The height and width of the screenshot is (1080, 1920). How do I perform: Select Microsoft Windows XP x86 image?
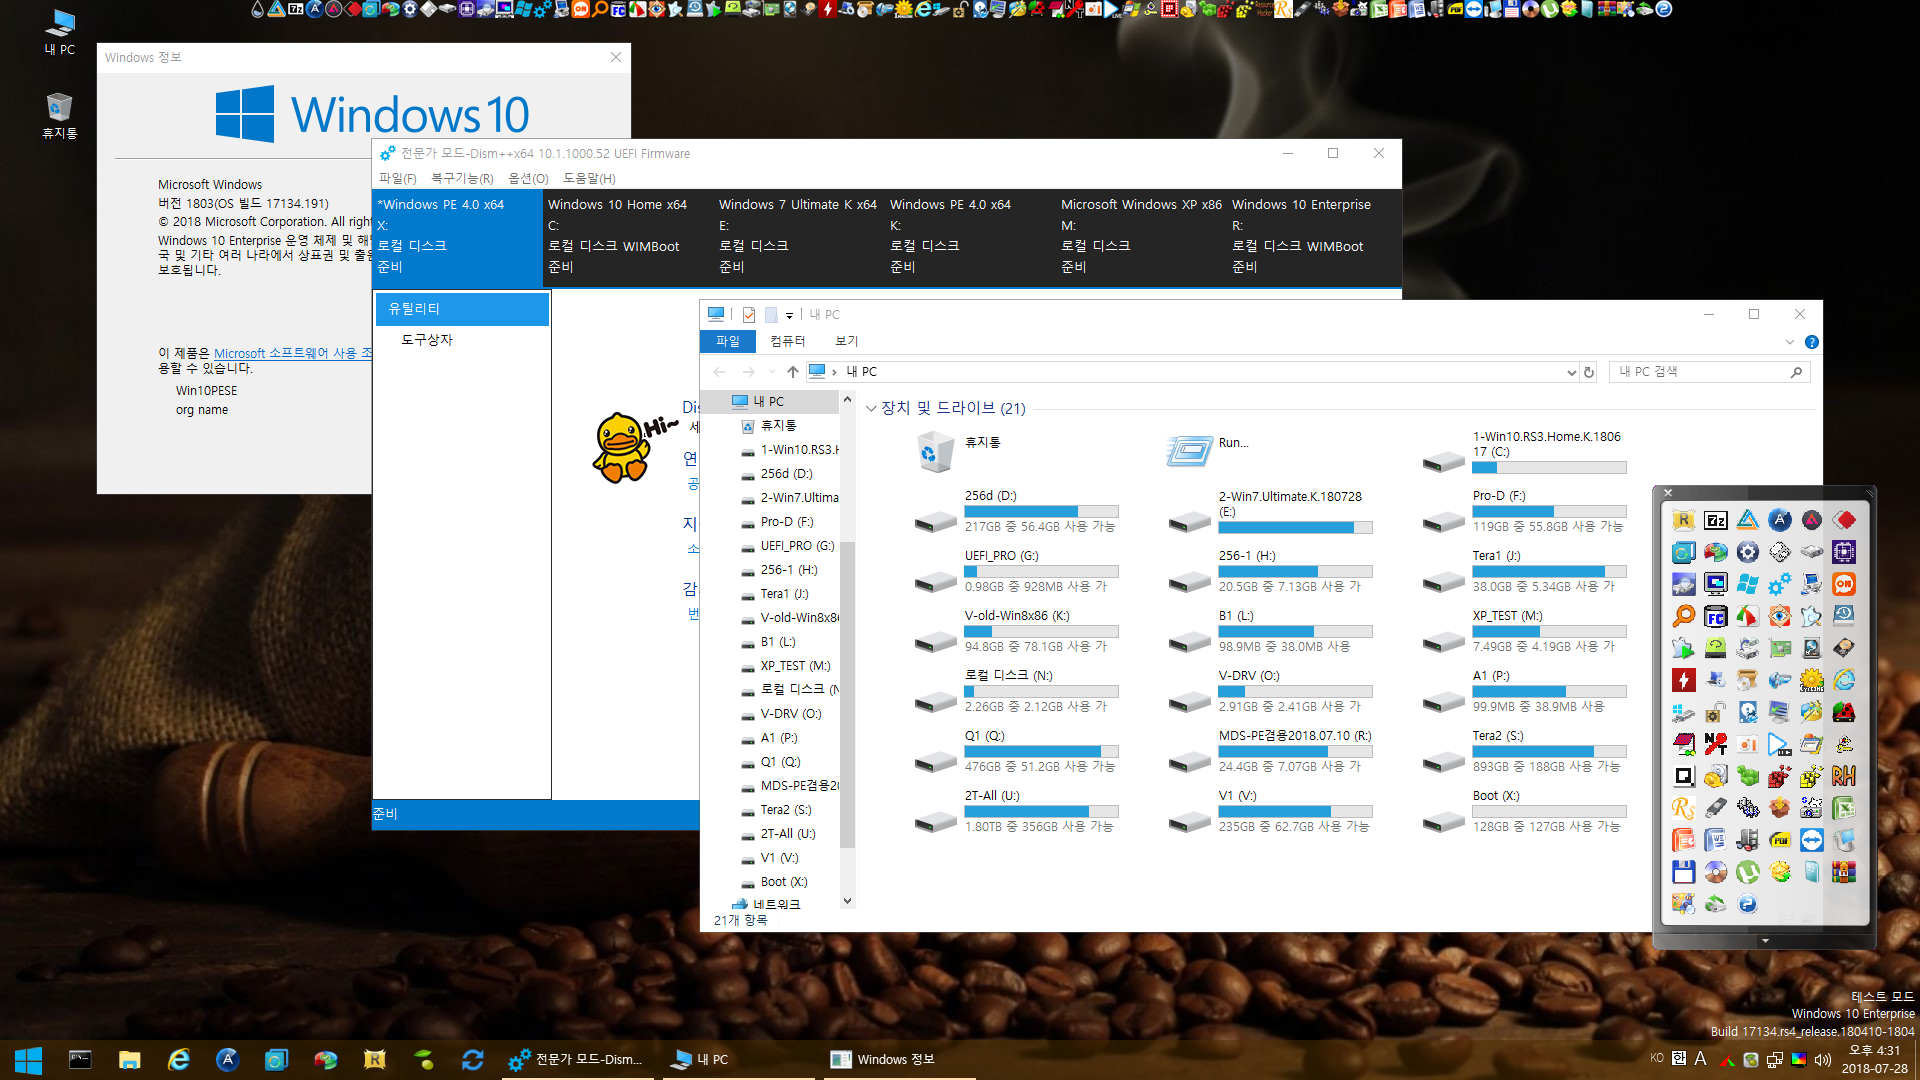[1141, 236]
